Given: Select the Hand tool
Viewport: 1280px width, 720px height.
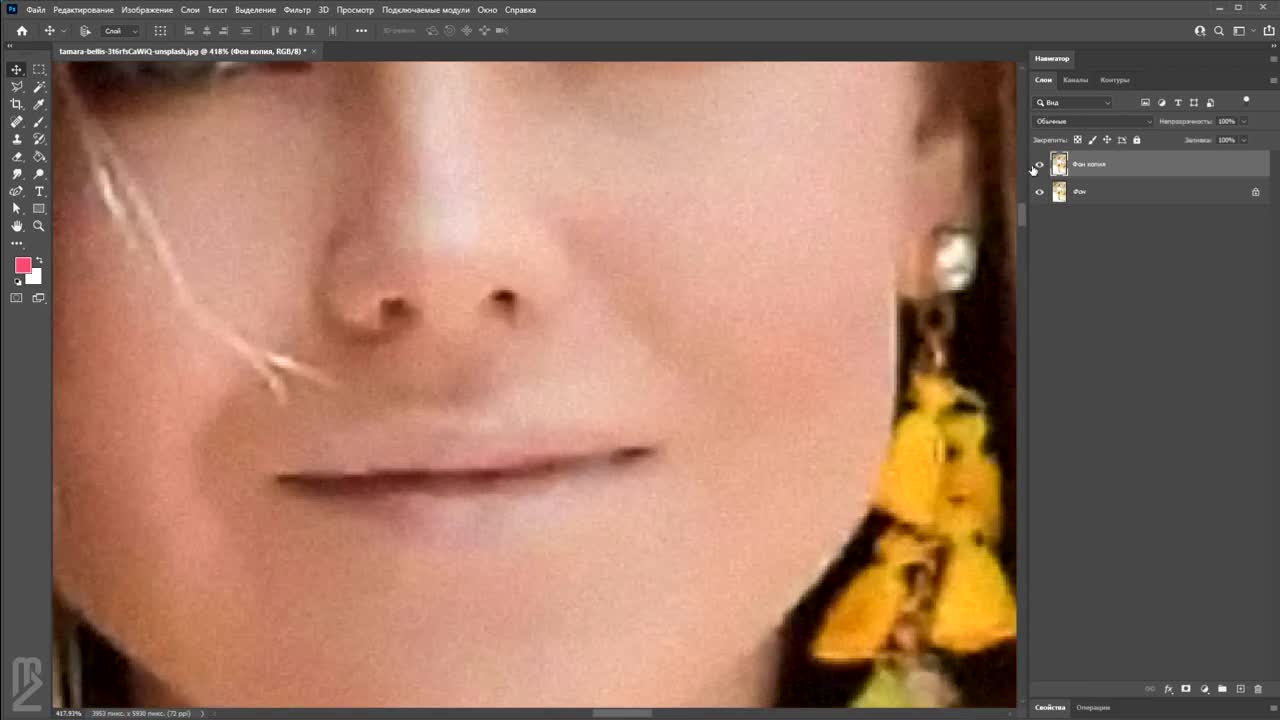Looking at the screenshot, I should pyautogui.click(x=17, y=226).
